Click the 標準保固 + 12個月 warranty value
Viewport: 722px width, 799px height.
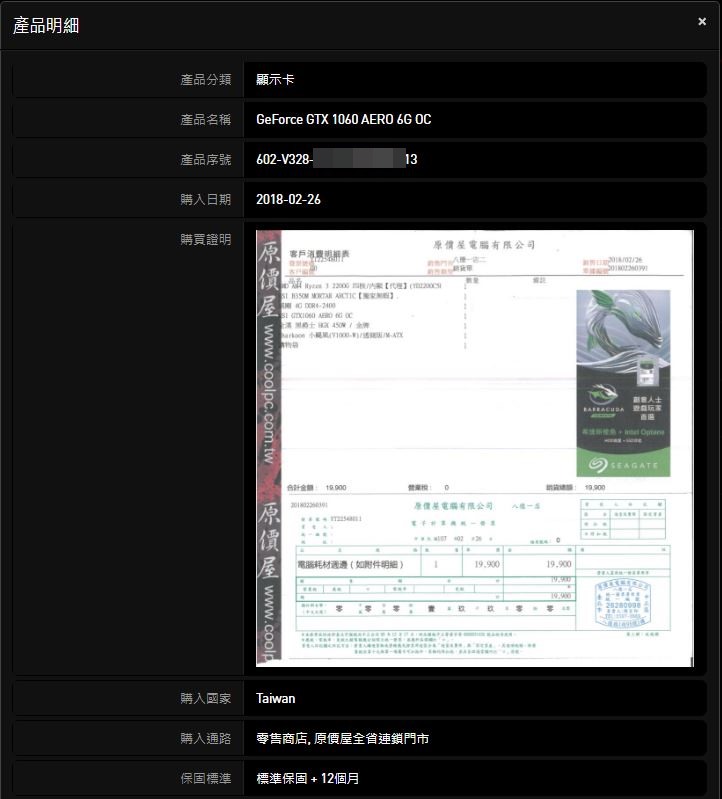307,778
